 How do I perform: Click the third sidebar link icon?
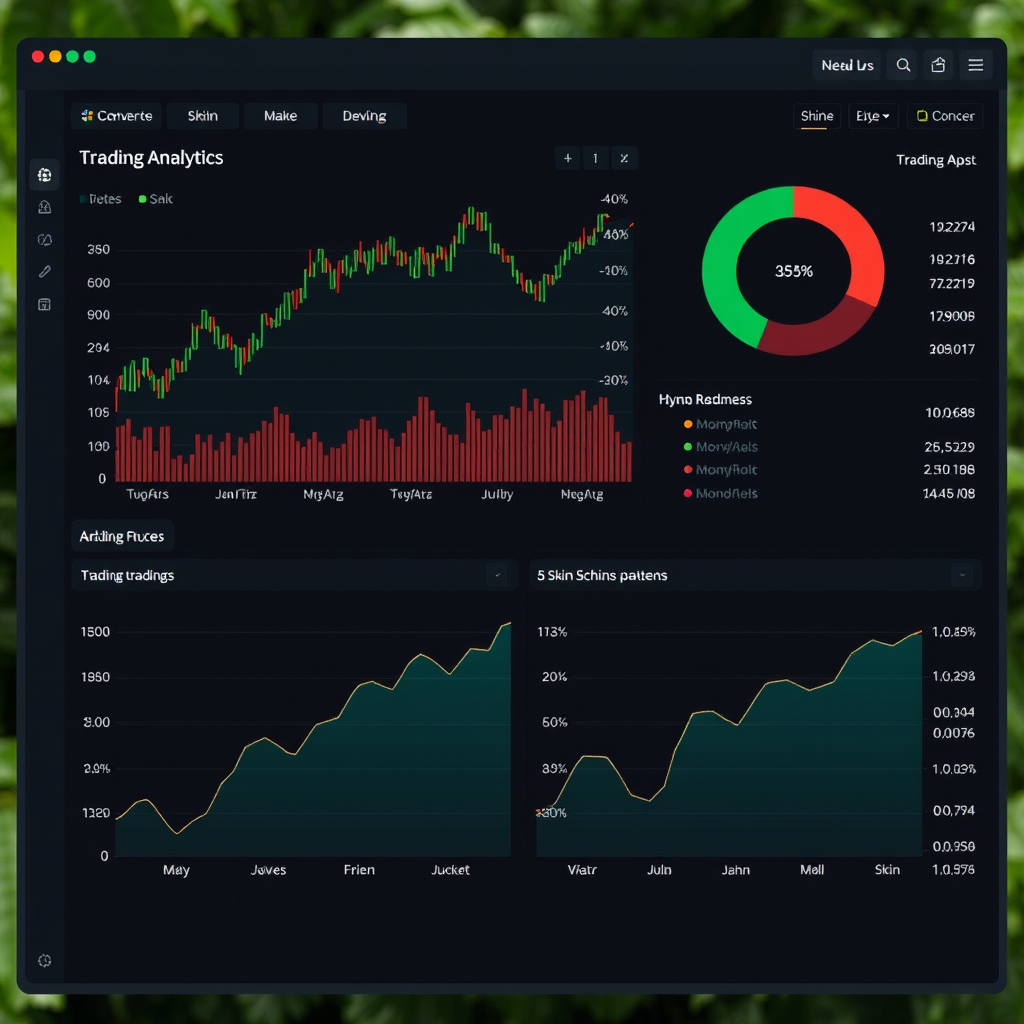tap(44, 240)
